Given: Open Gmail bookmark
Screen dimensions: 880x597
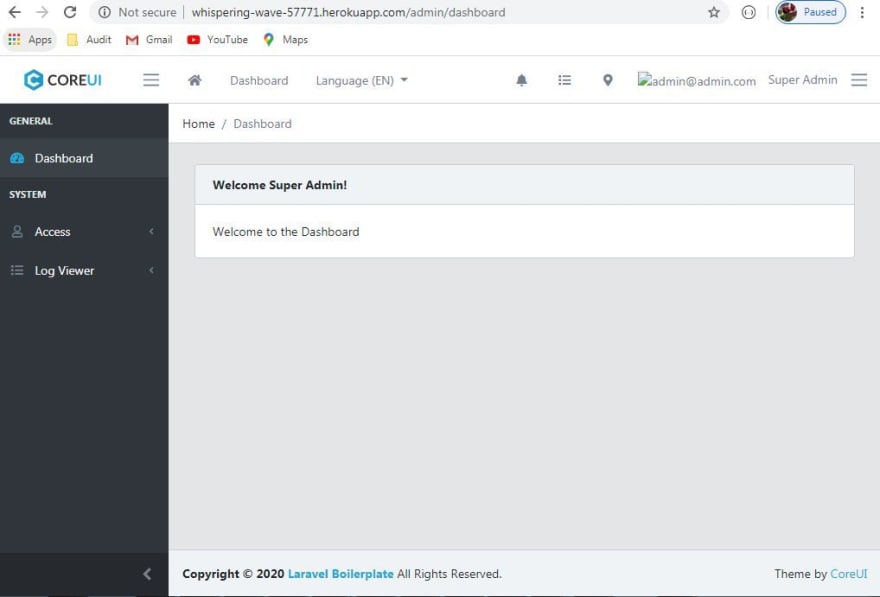Looking at the screenshot, I should 149,40.
